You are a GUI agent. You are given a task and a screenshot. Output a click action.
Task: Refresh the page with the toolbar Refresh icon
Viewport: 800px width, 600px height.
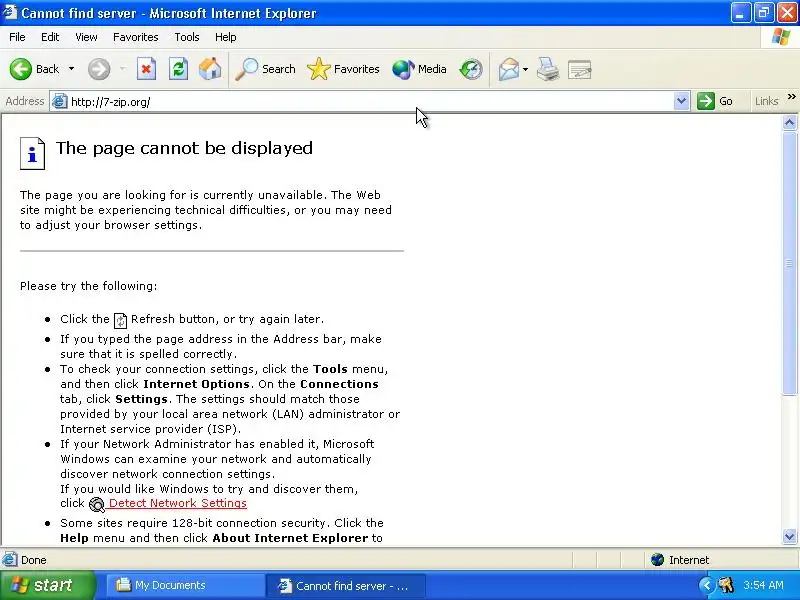pos(179,69)
